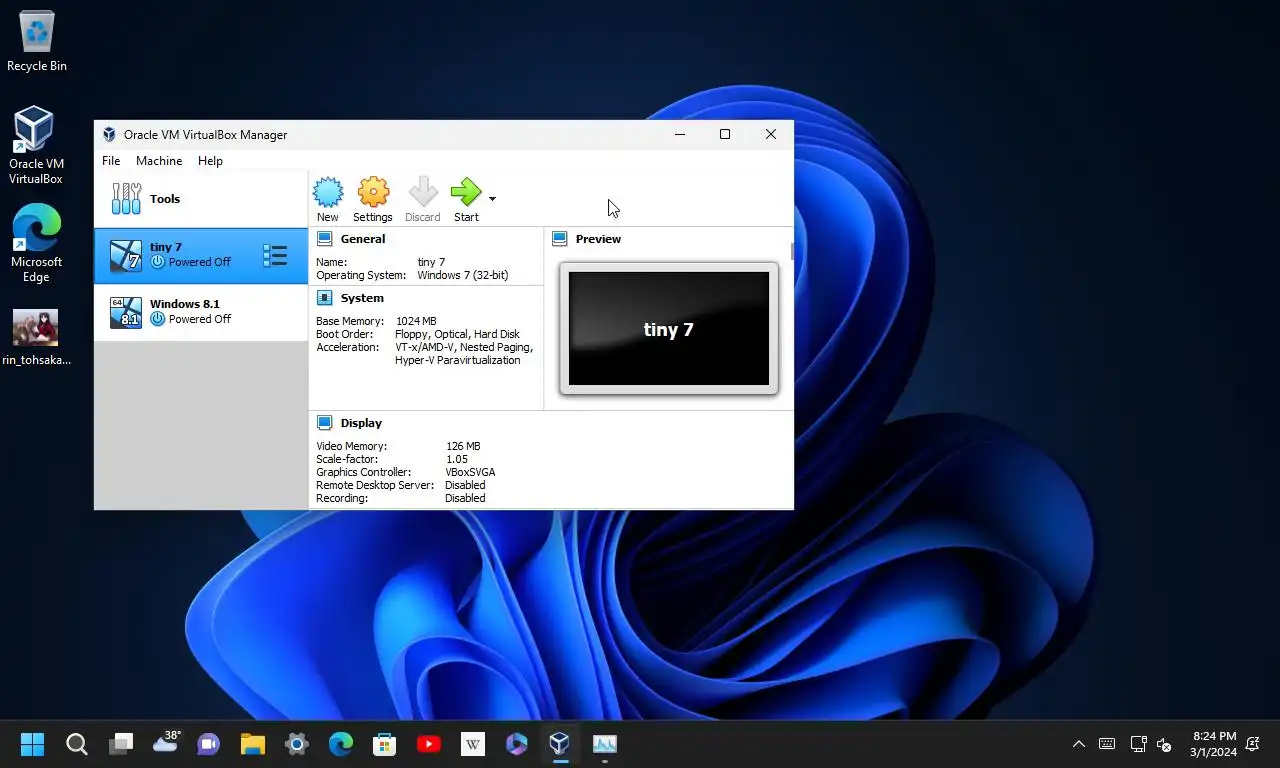The image size is (1280, 768).
Task: Click the Recording Disabled value
Action: coord(465,498)
